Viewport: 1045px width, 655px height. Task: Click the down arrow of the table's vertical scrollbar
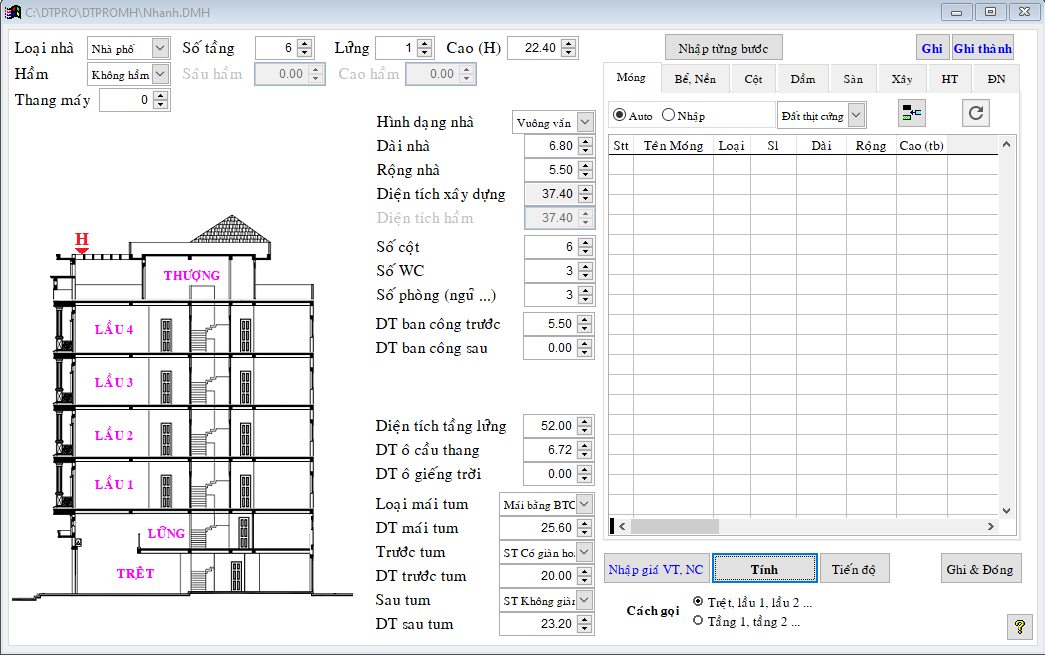point(1006,509)
